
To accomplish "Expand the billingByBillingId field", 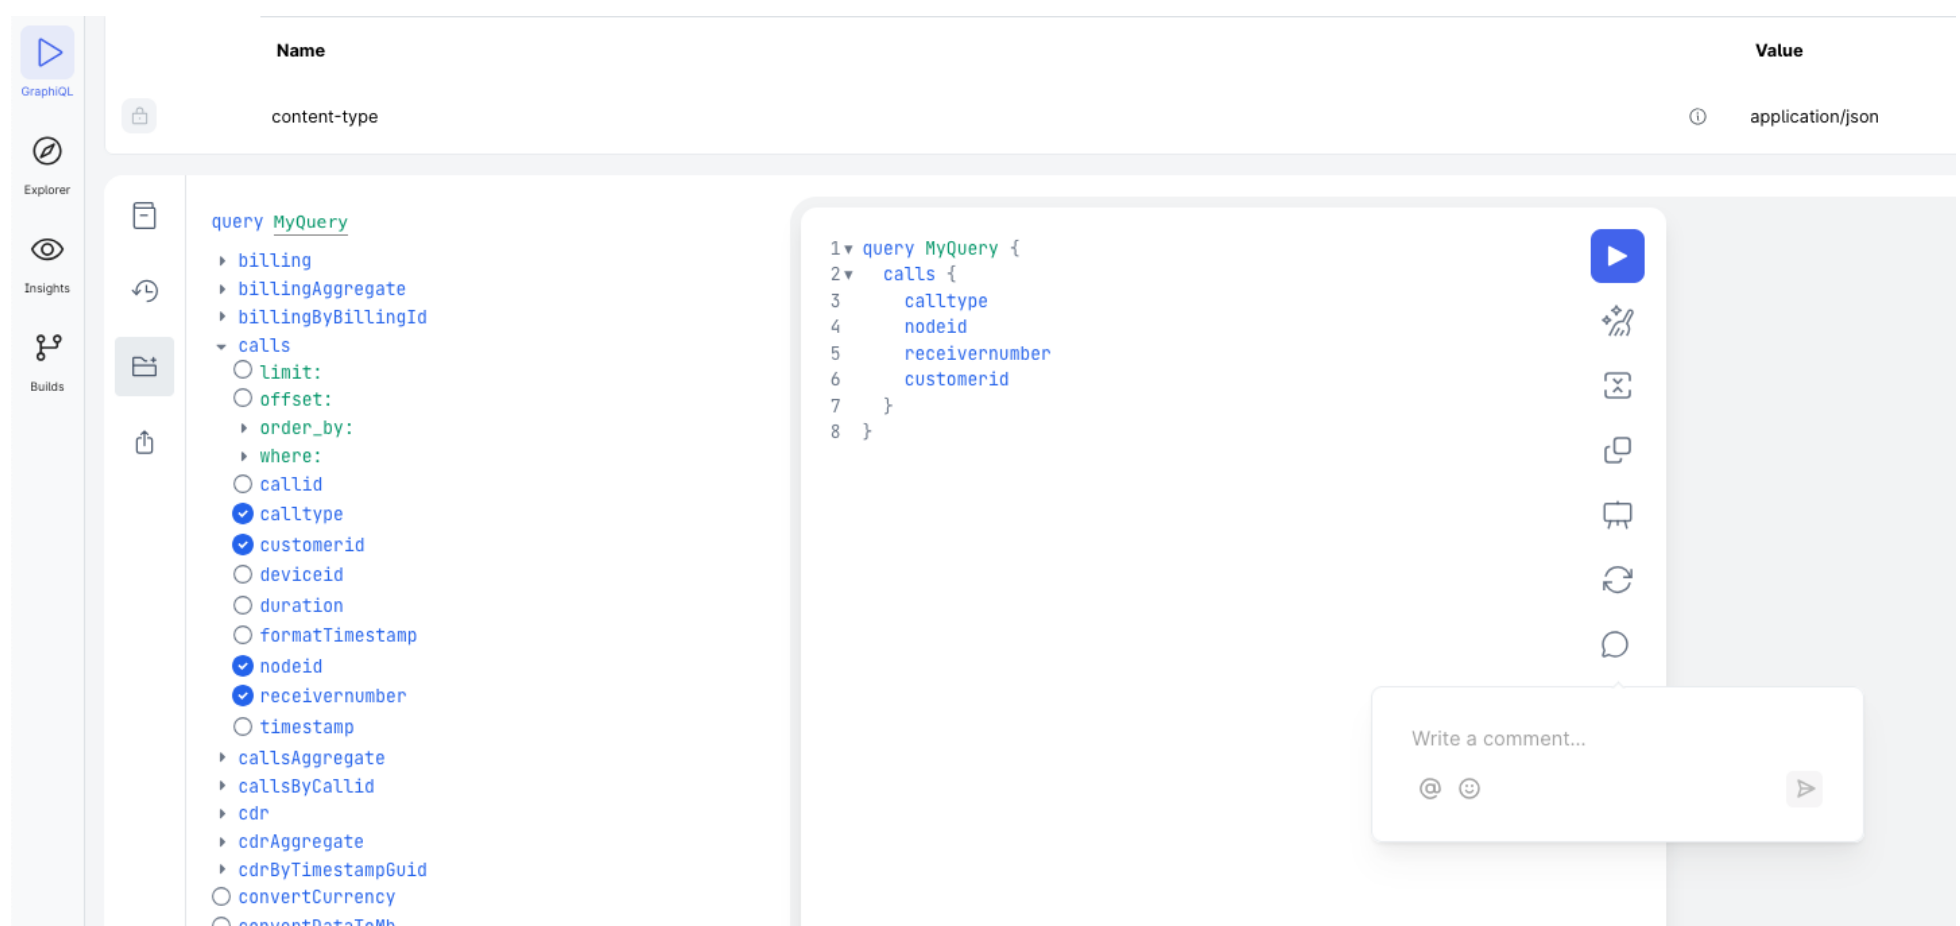I will pos(222,317).
